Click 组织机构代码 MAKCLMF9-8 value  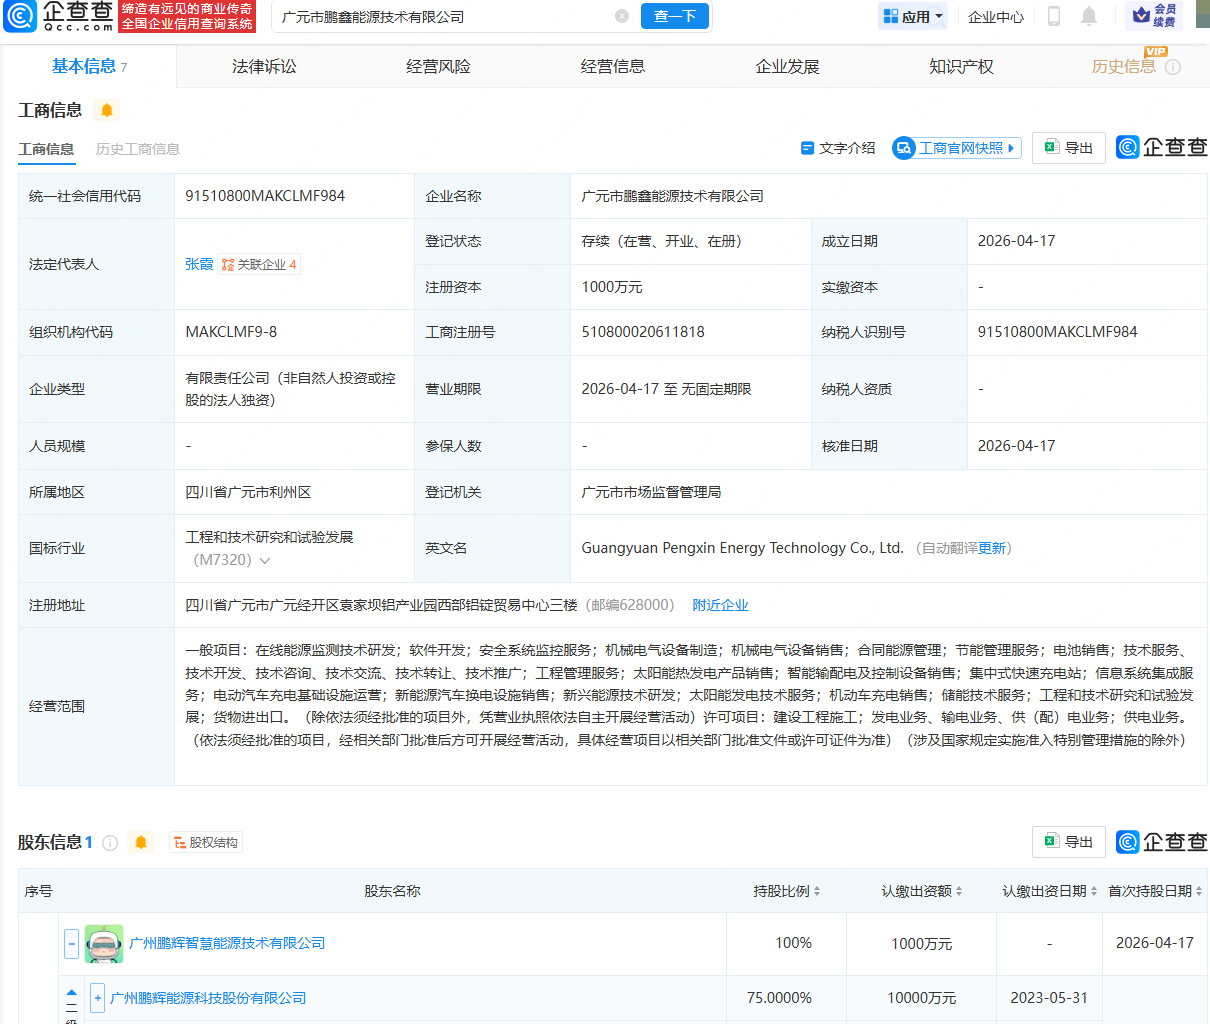[231, 332]
